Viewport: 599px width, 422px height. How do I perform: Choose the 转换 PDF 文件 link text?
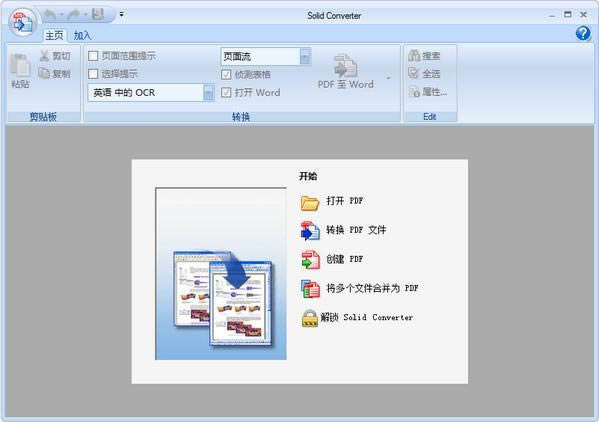point(356,230)
